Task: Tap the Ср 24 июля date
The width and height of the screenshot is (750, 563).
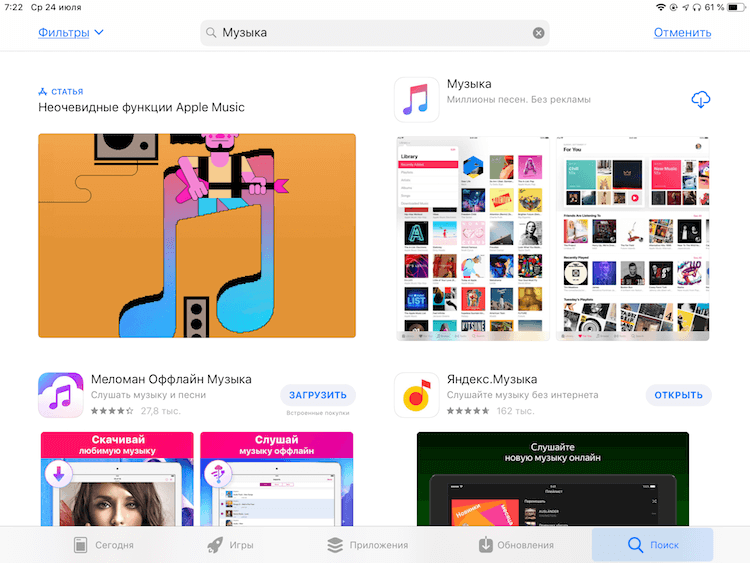Action: pyautogui.click(x=56, y=7)
